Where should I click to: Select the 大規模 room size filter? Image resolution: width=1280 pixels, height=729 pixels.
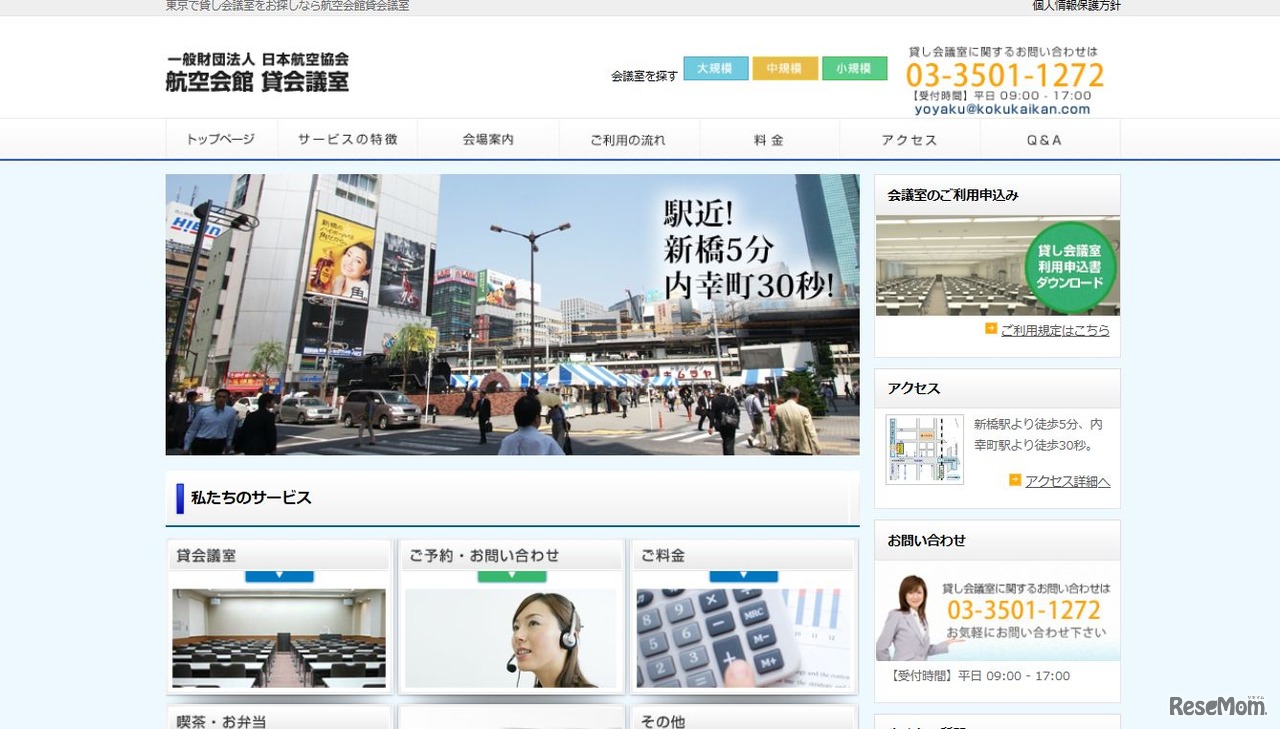pyautogui.click(x=715, y=68)
